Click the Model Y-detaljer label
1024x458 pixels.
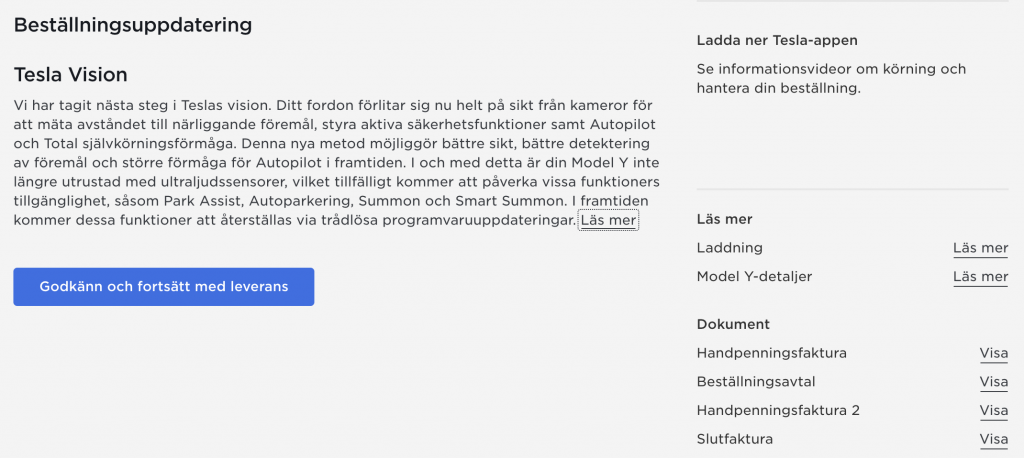753,277
